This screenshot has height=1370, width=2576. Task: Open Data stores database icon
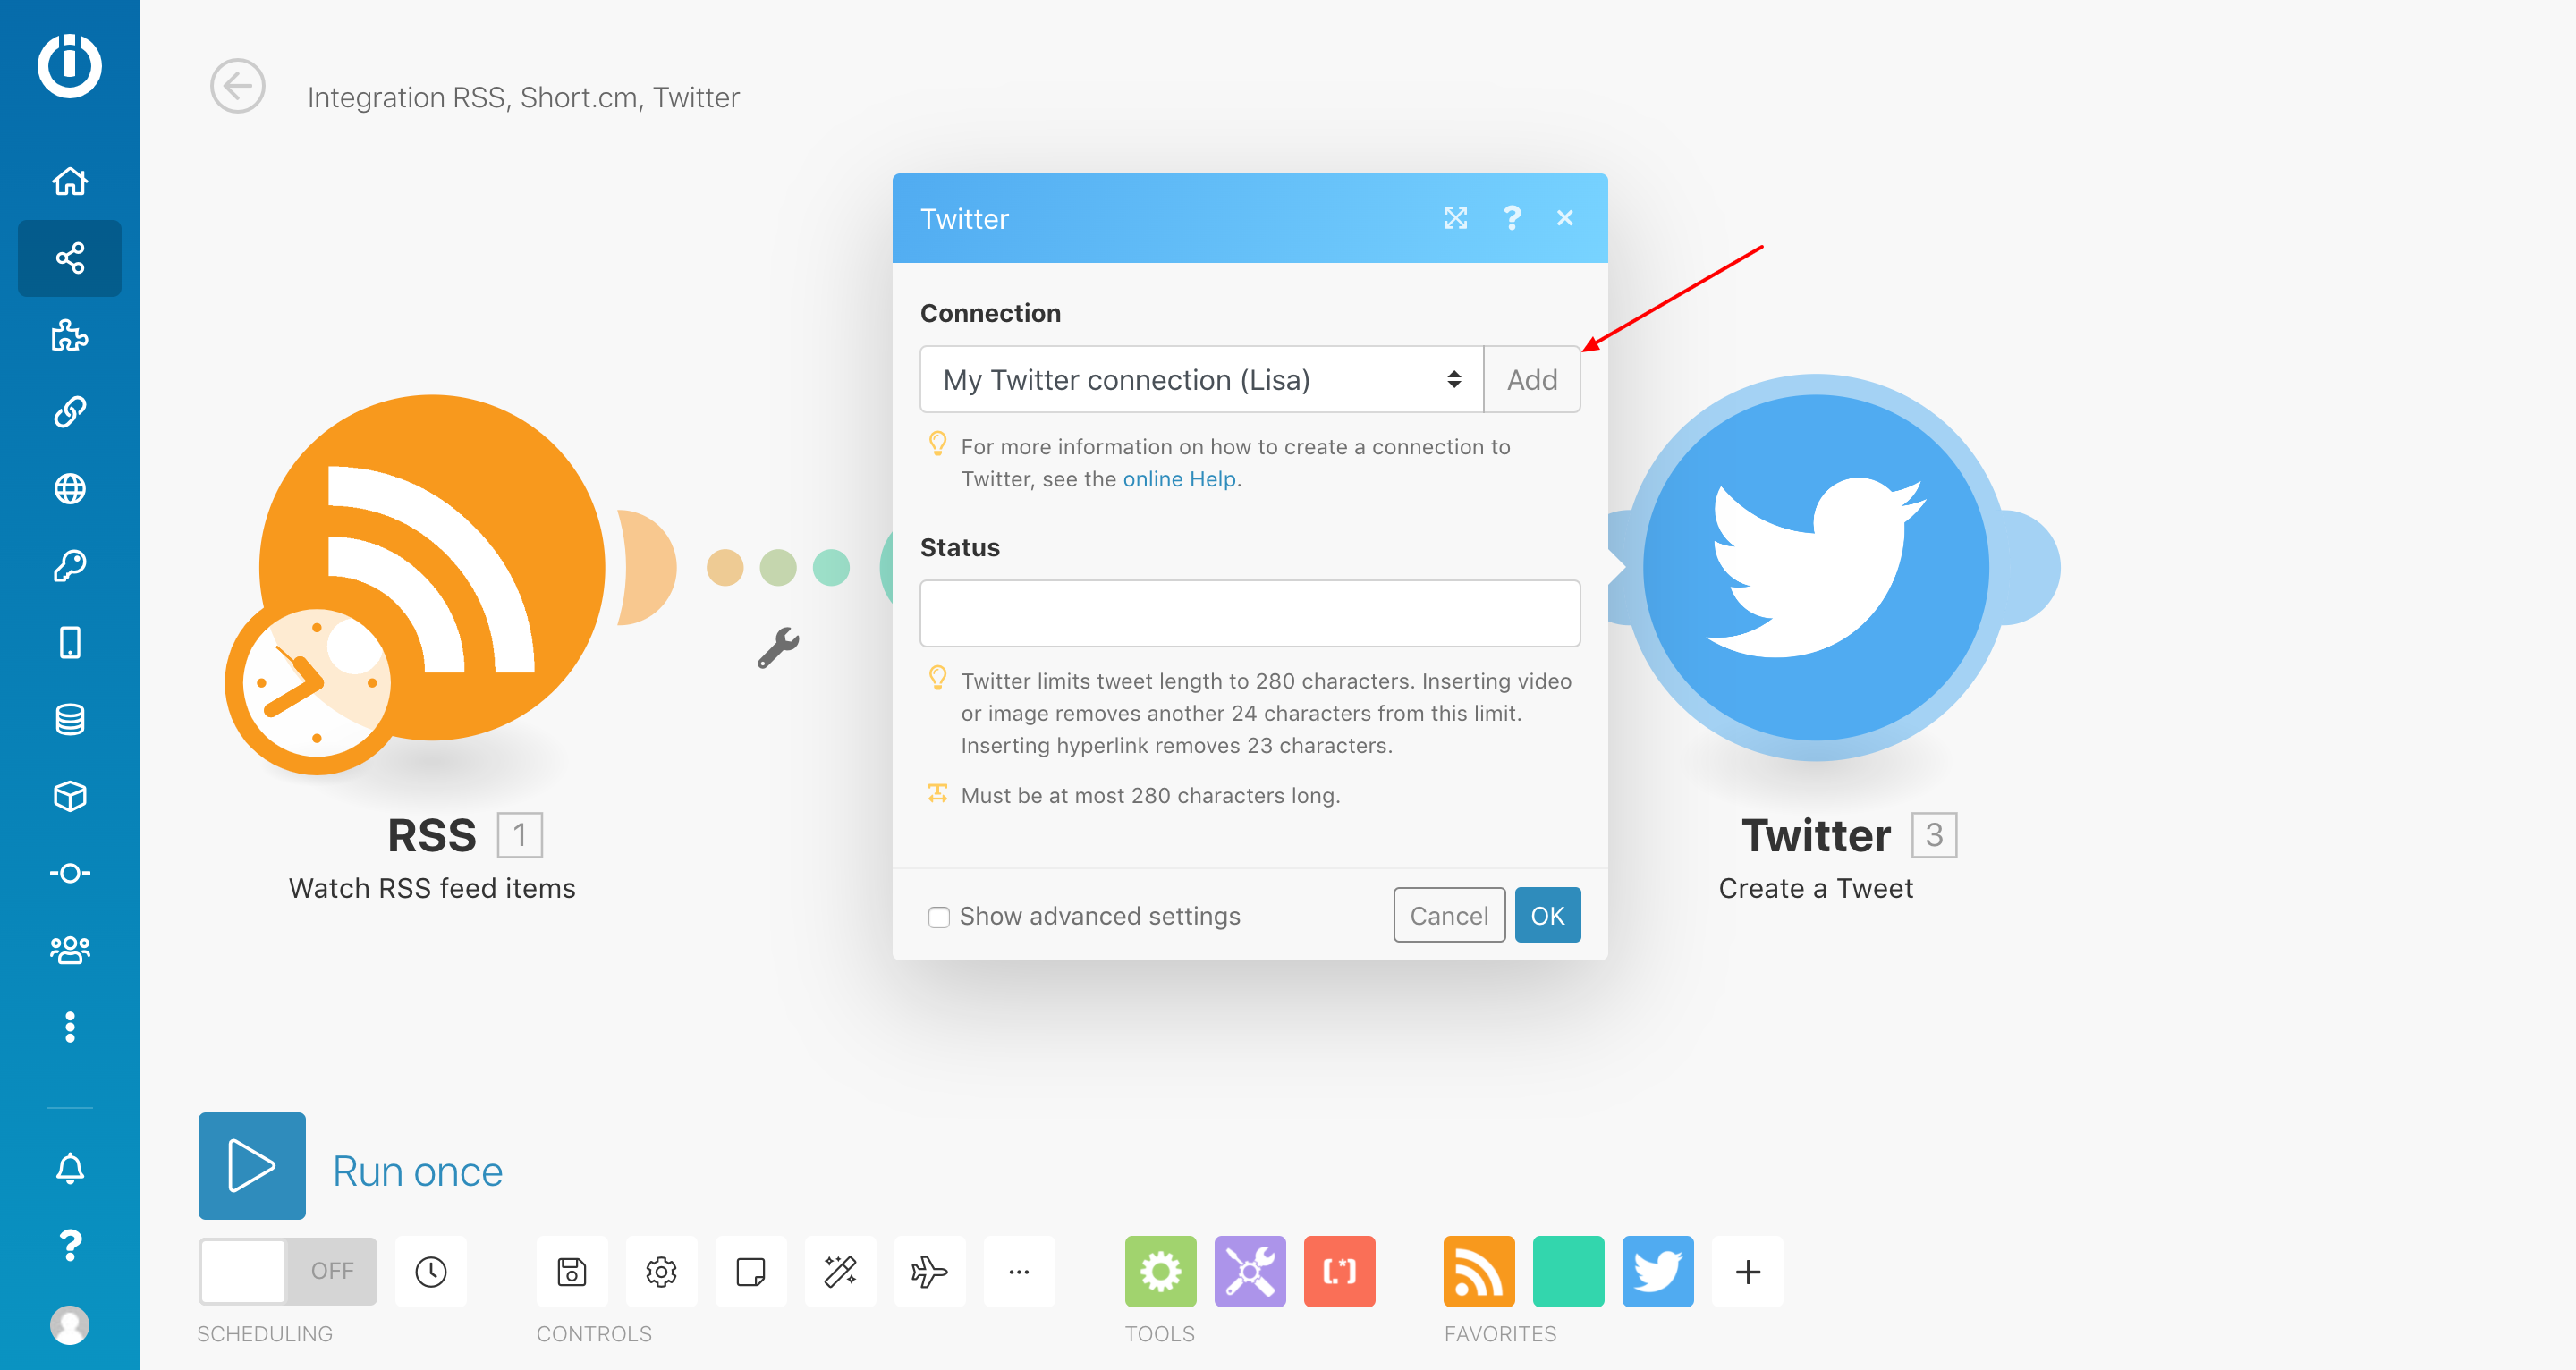(x=69, y=719)
